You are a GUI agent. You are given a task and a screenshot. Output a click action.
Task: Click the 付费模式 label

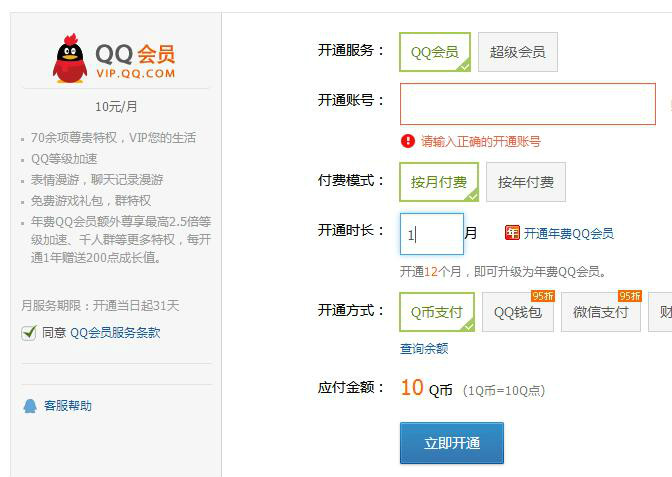point(351,180)
